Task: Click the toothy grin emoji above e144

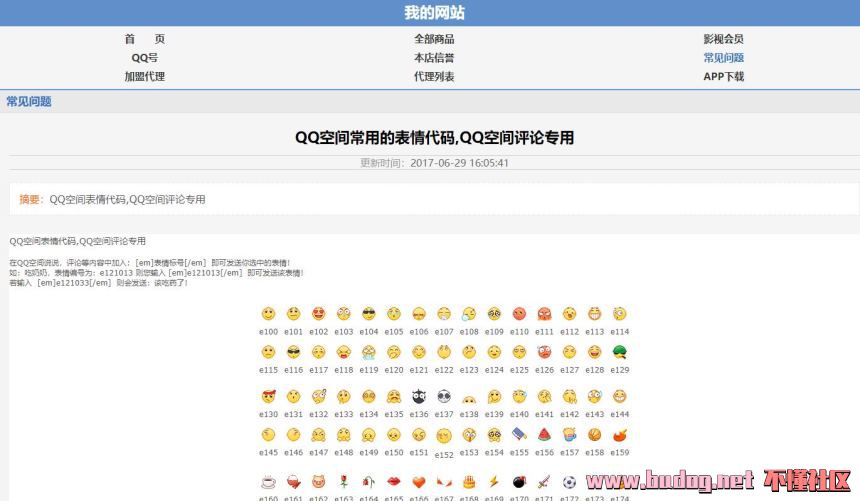Action: click(620, 396)
